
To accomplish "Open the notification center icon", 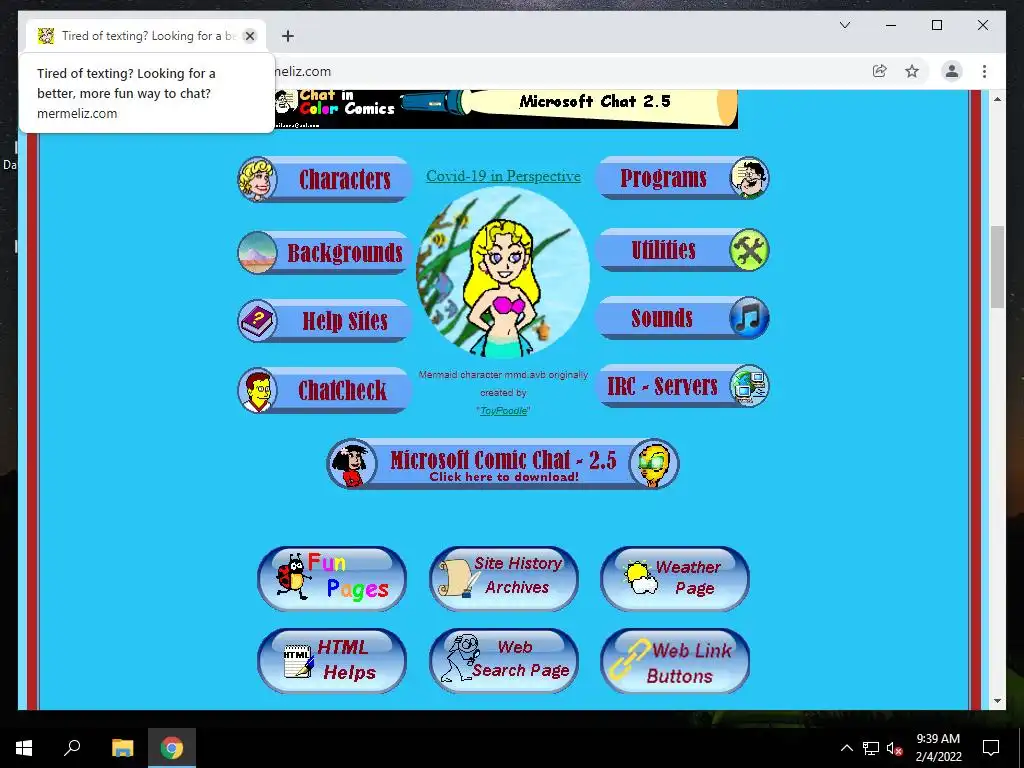I will pyautogui.click(x=991, y=748).
